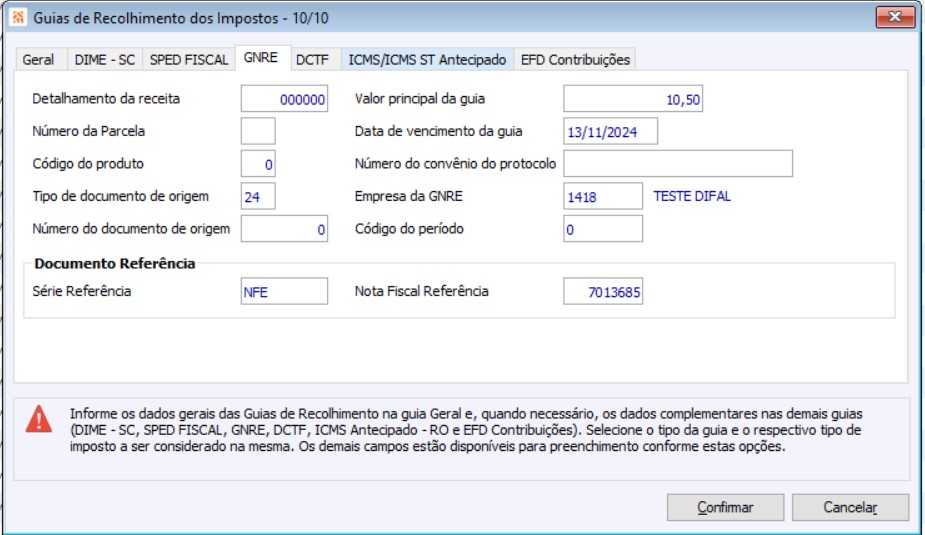Select the Código do produto field
The image size is (925, 535).
pyautogui.click(x=258, y=163)
